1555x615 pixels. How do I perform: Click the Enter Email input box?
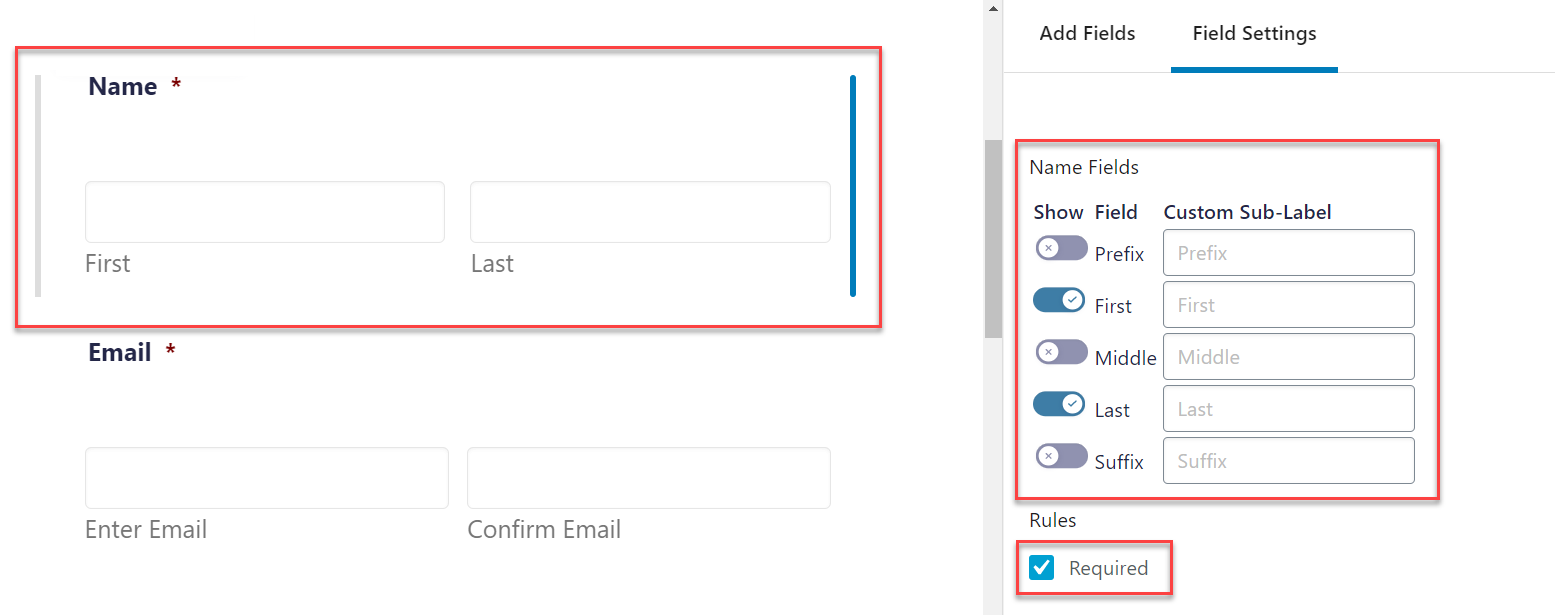click(267, 478)
